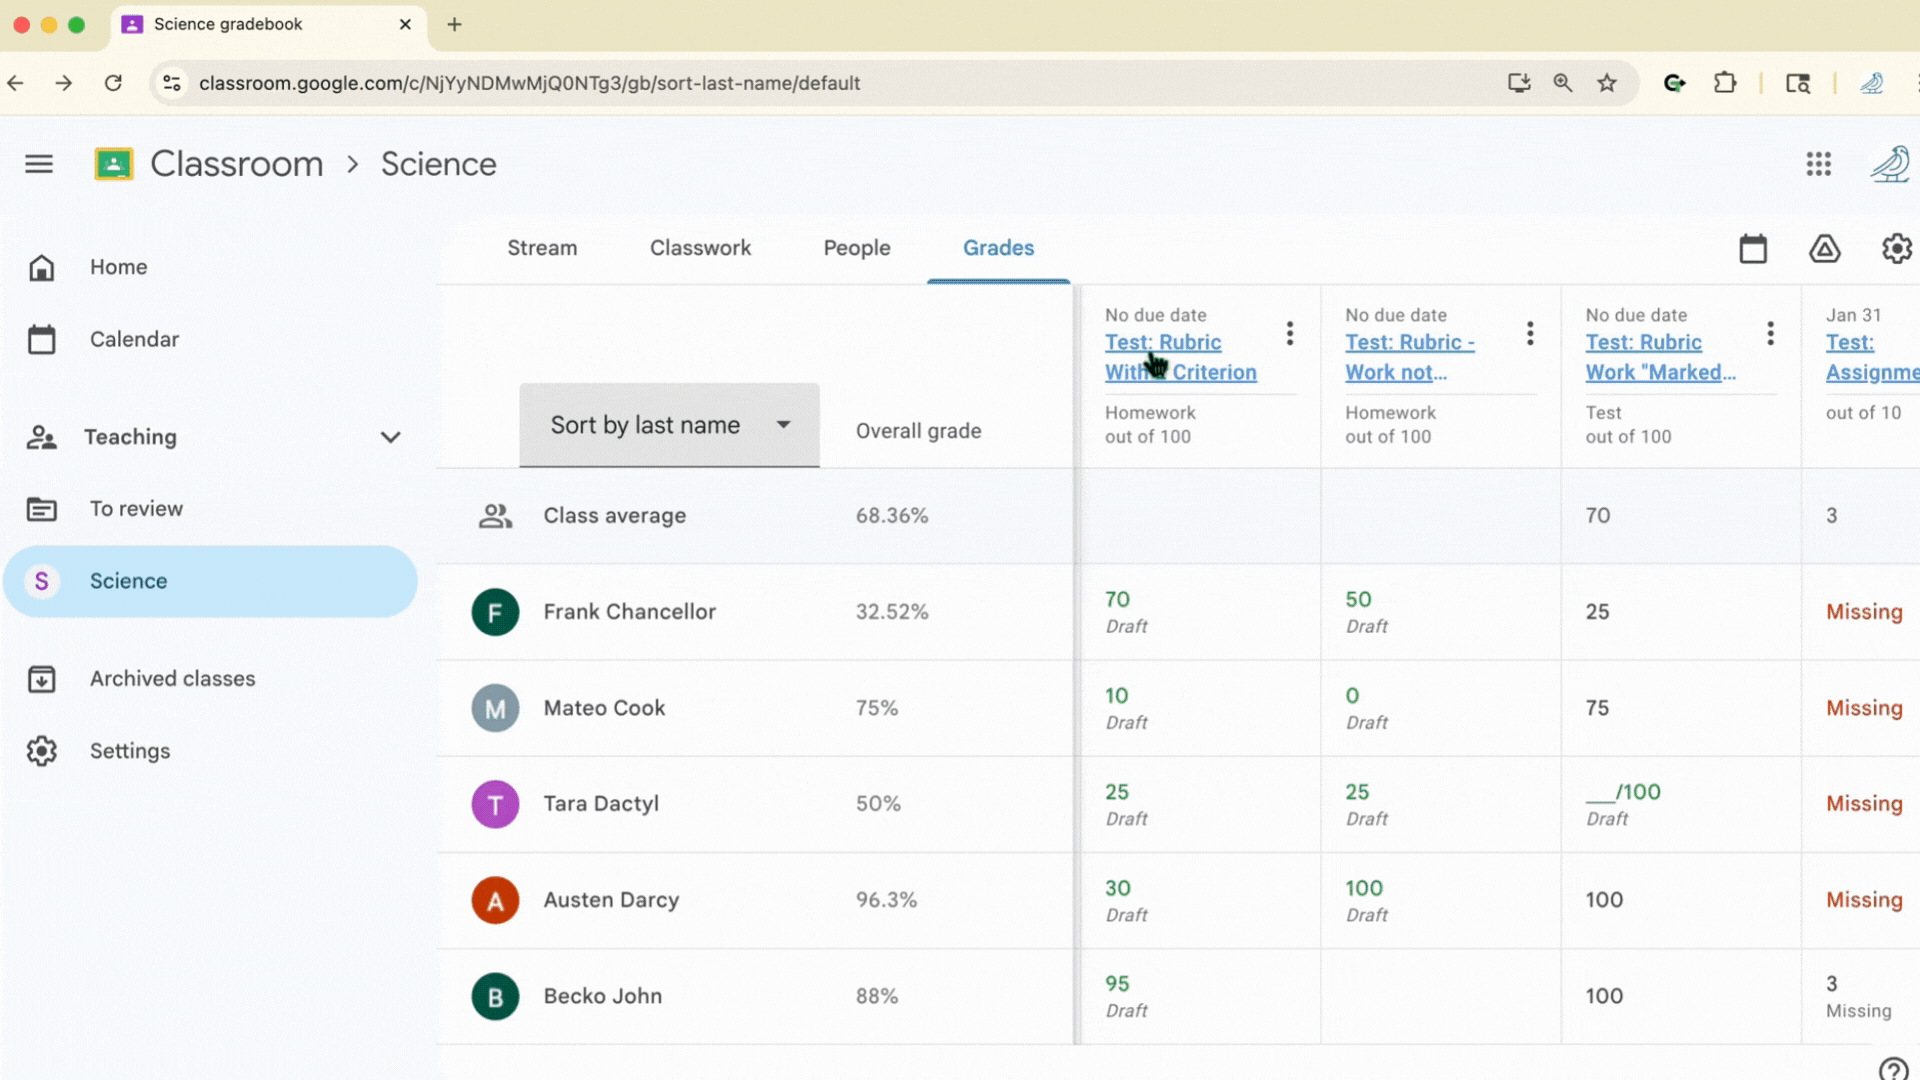The image size is (1920, 1080).
Task: Switch to the Stream tab
Action: [x=542, y=248]
